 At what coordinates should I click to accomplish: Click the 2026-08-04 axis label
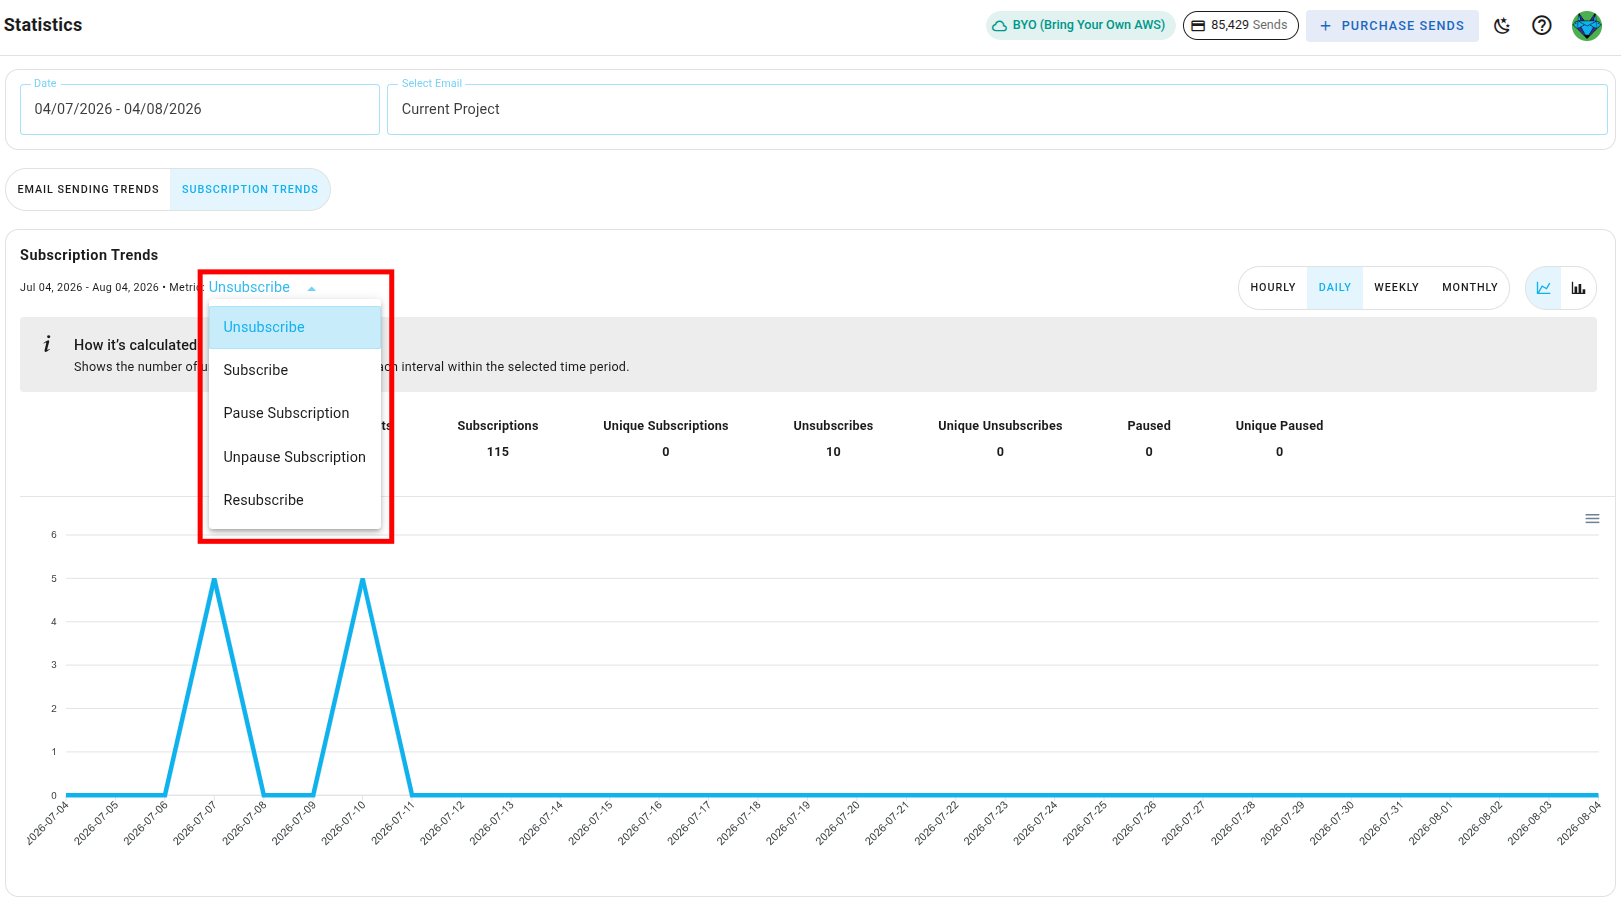pyautogui.click(x=1580, y=823)
